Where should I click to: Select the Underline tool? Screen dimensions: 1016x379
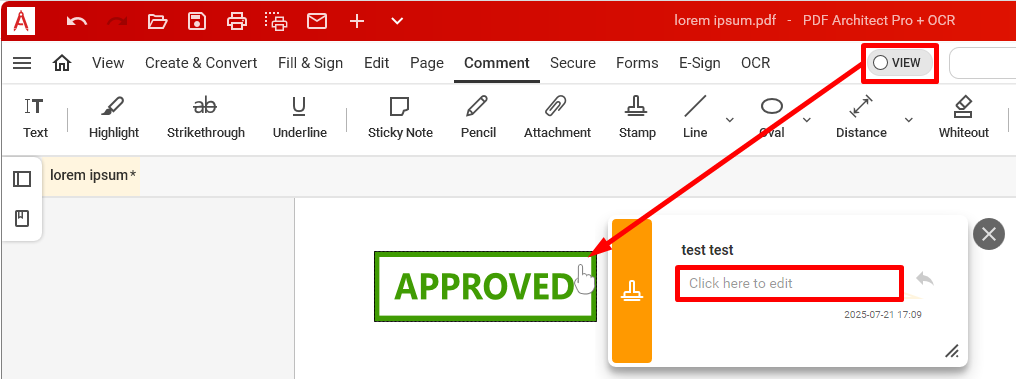299,117
